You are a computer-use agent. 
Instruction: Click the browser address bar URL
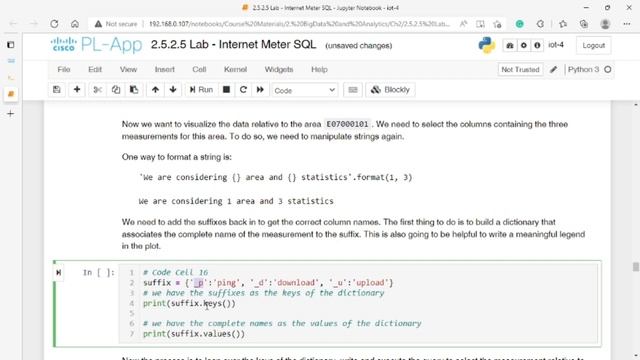point(299,24)
